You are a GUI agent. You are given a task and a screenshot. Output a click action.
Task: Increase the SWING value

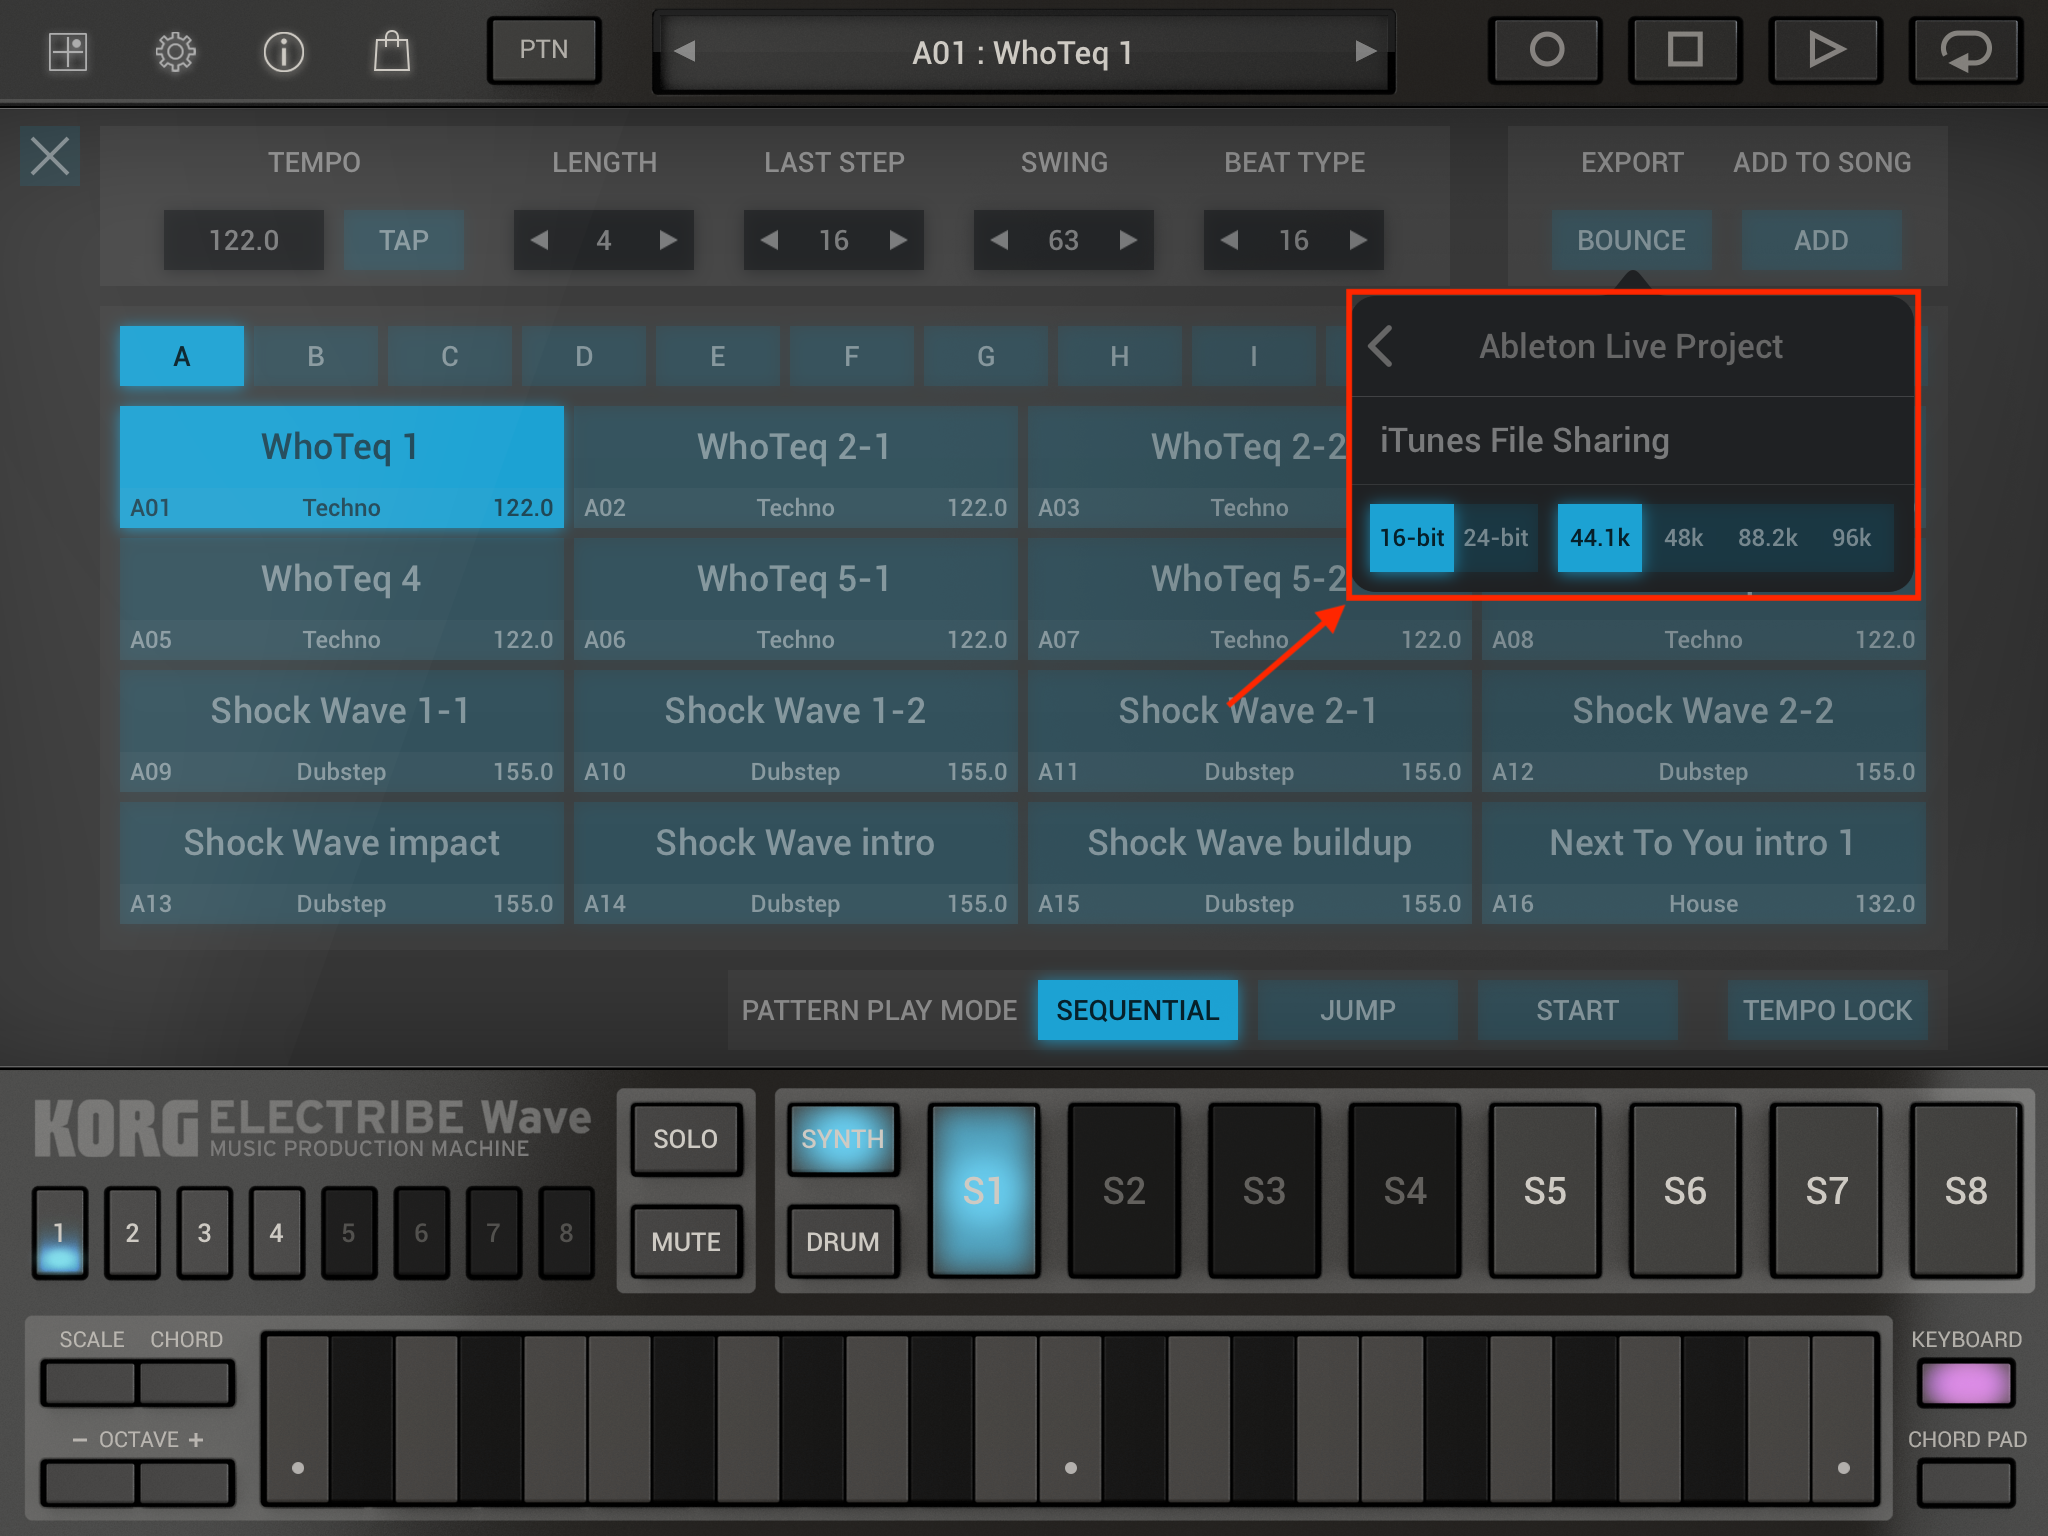pyautogui.click(x=1128, y=240)
